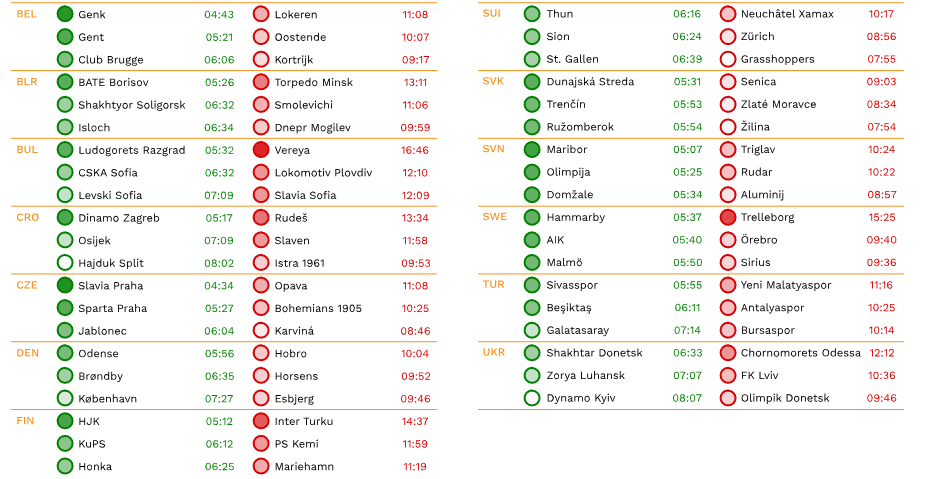Click the red circle beside Trelleborg
926x479 pixels.
(x=728, y=217)
